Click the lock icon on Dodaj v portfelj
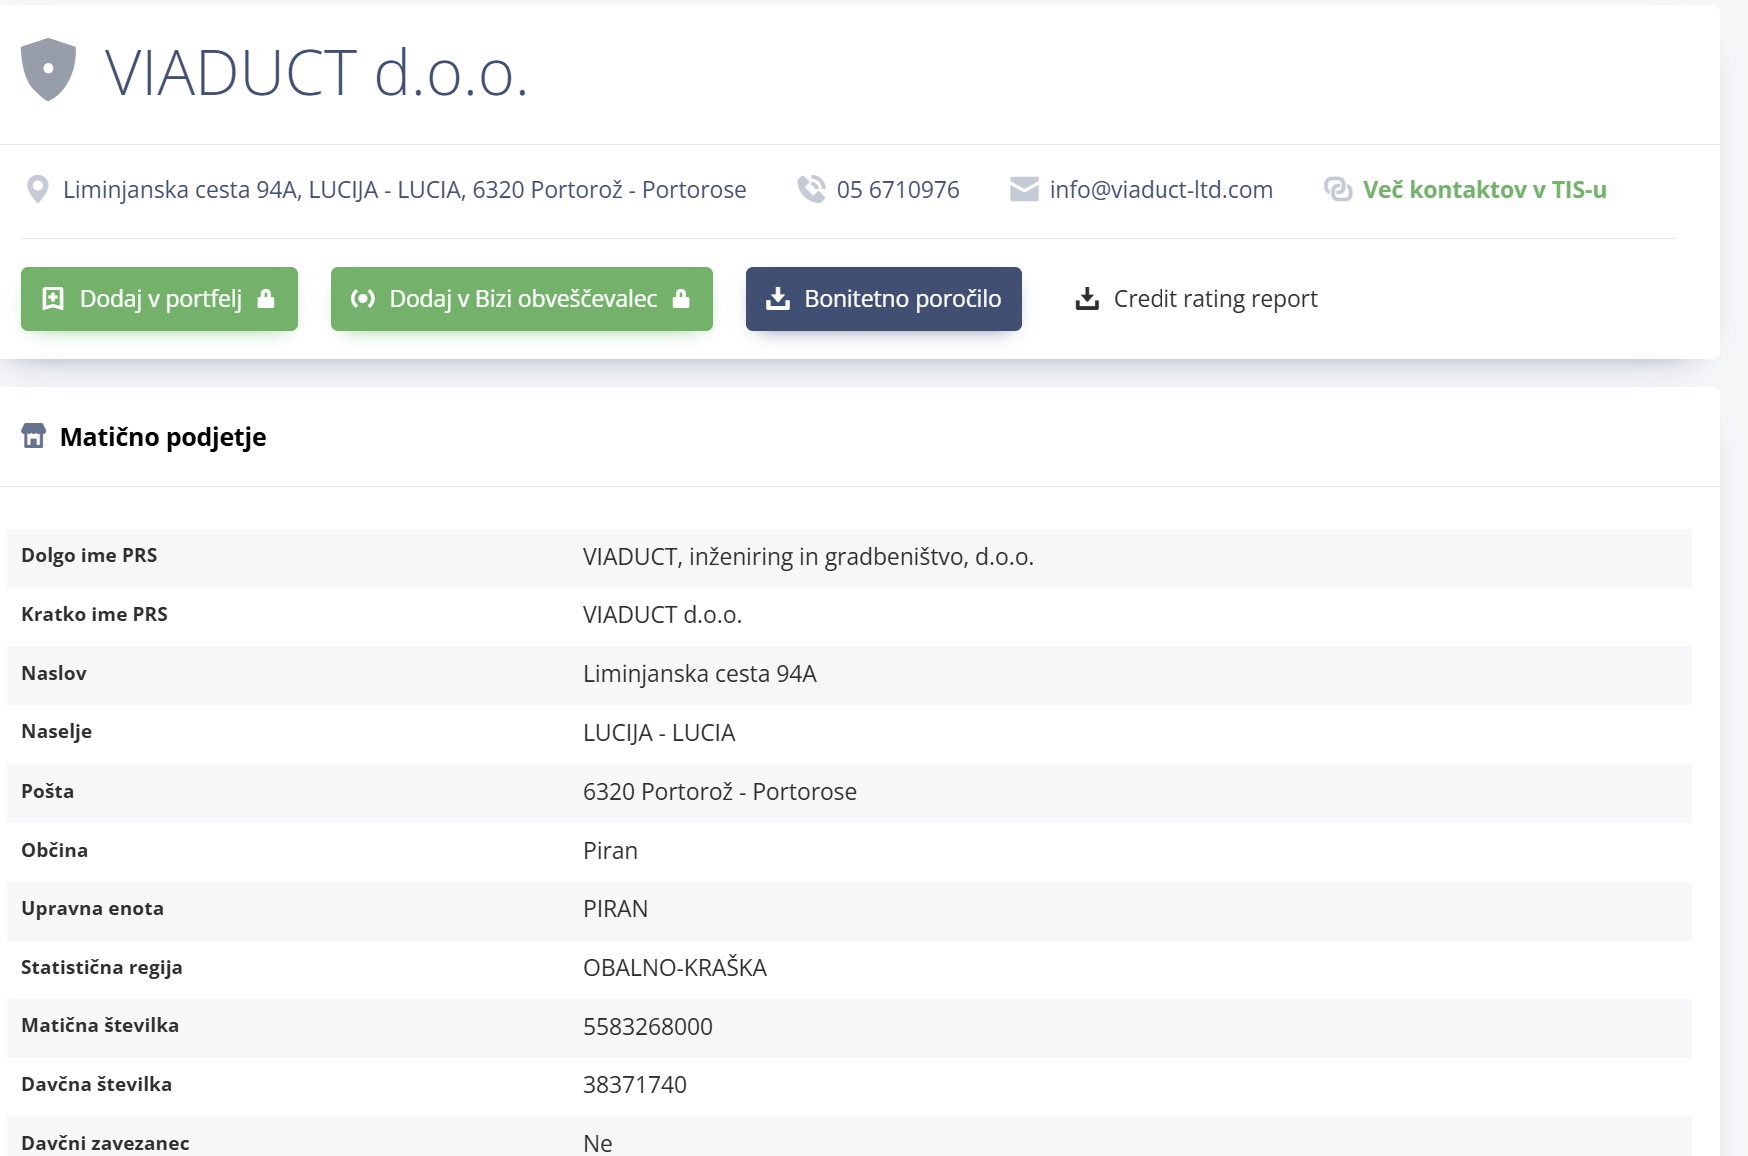 [x=266, y=299]
